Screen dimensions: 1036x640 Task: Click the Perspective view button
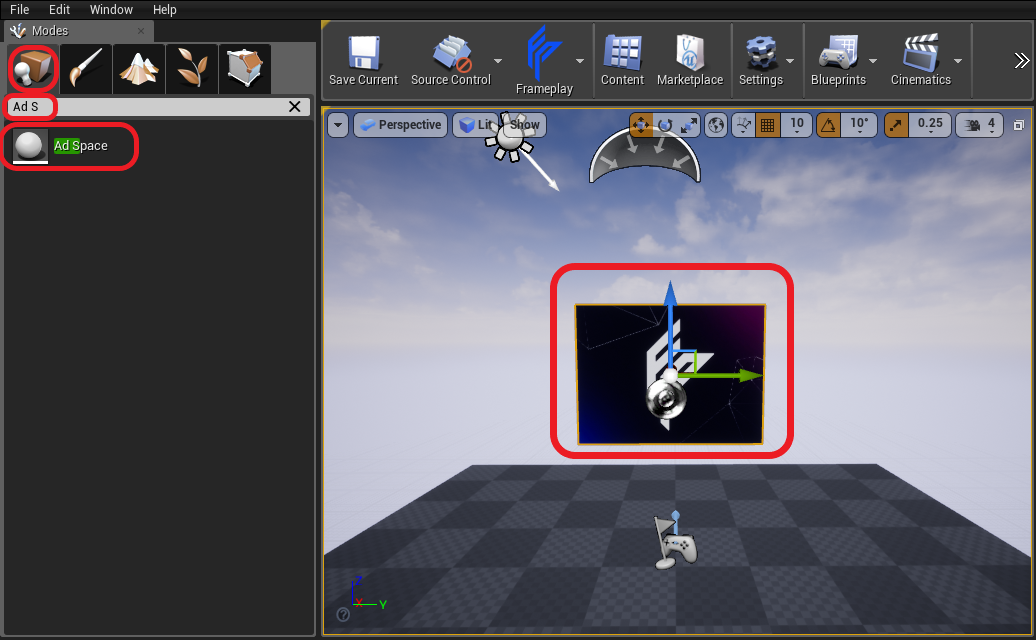(x=401, y=125)
